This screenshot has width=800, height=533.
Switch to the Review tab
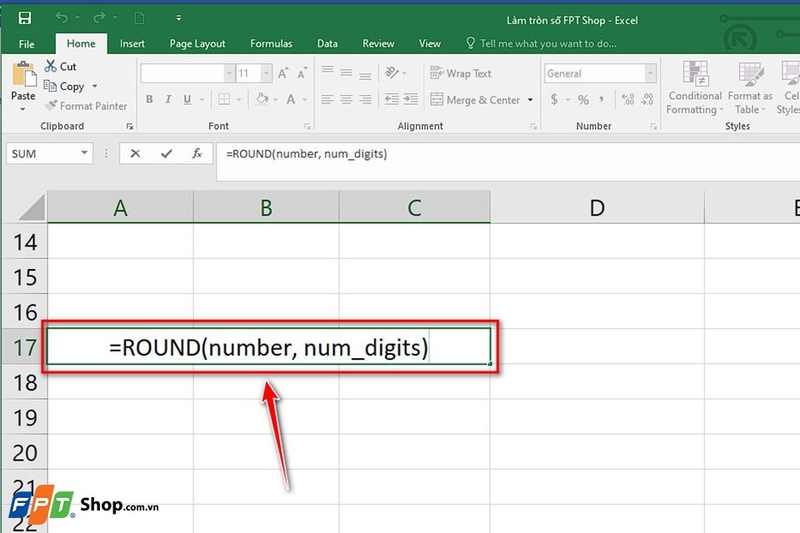point(378,44)
